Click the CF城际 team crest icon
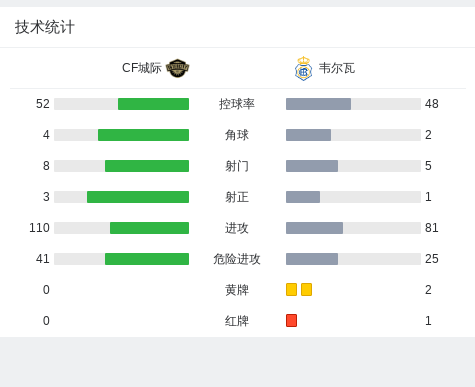475x387 pixels. (178, 68)
